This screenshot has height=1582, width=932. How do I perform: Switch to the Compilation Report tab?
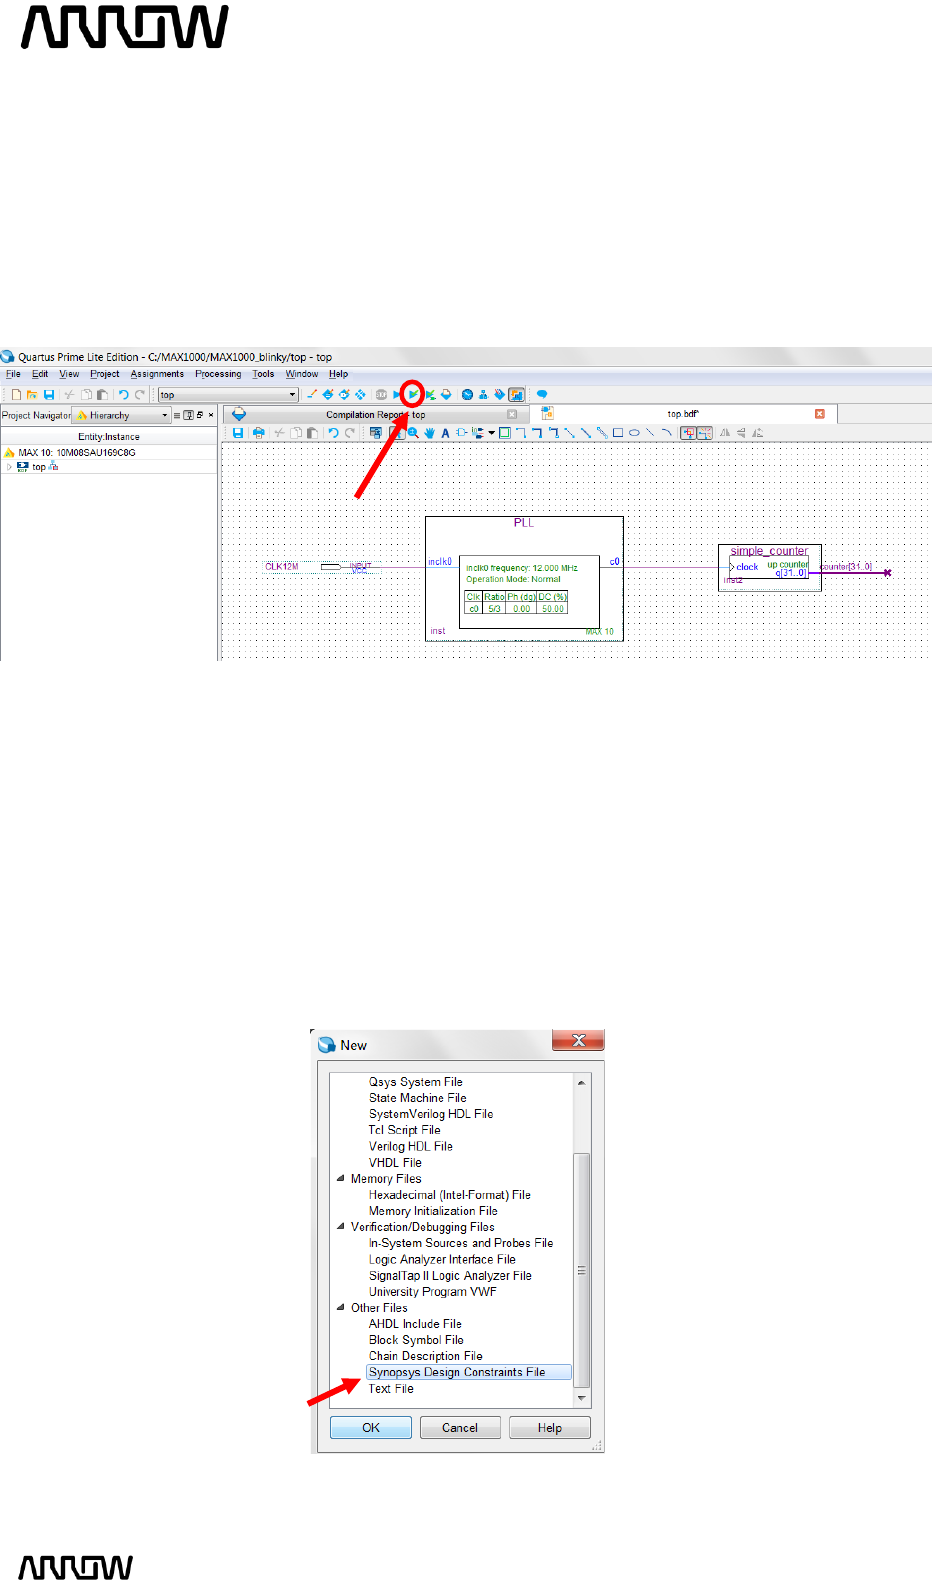pos(375,414)
